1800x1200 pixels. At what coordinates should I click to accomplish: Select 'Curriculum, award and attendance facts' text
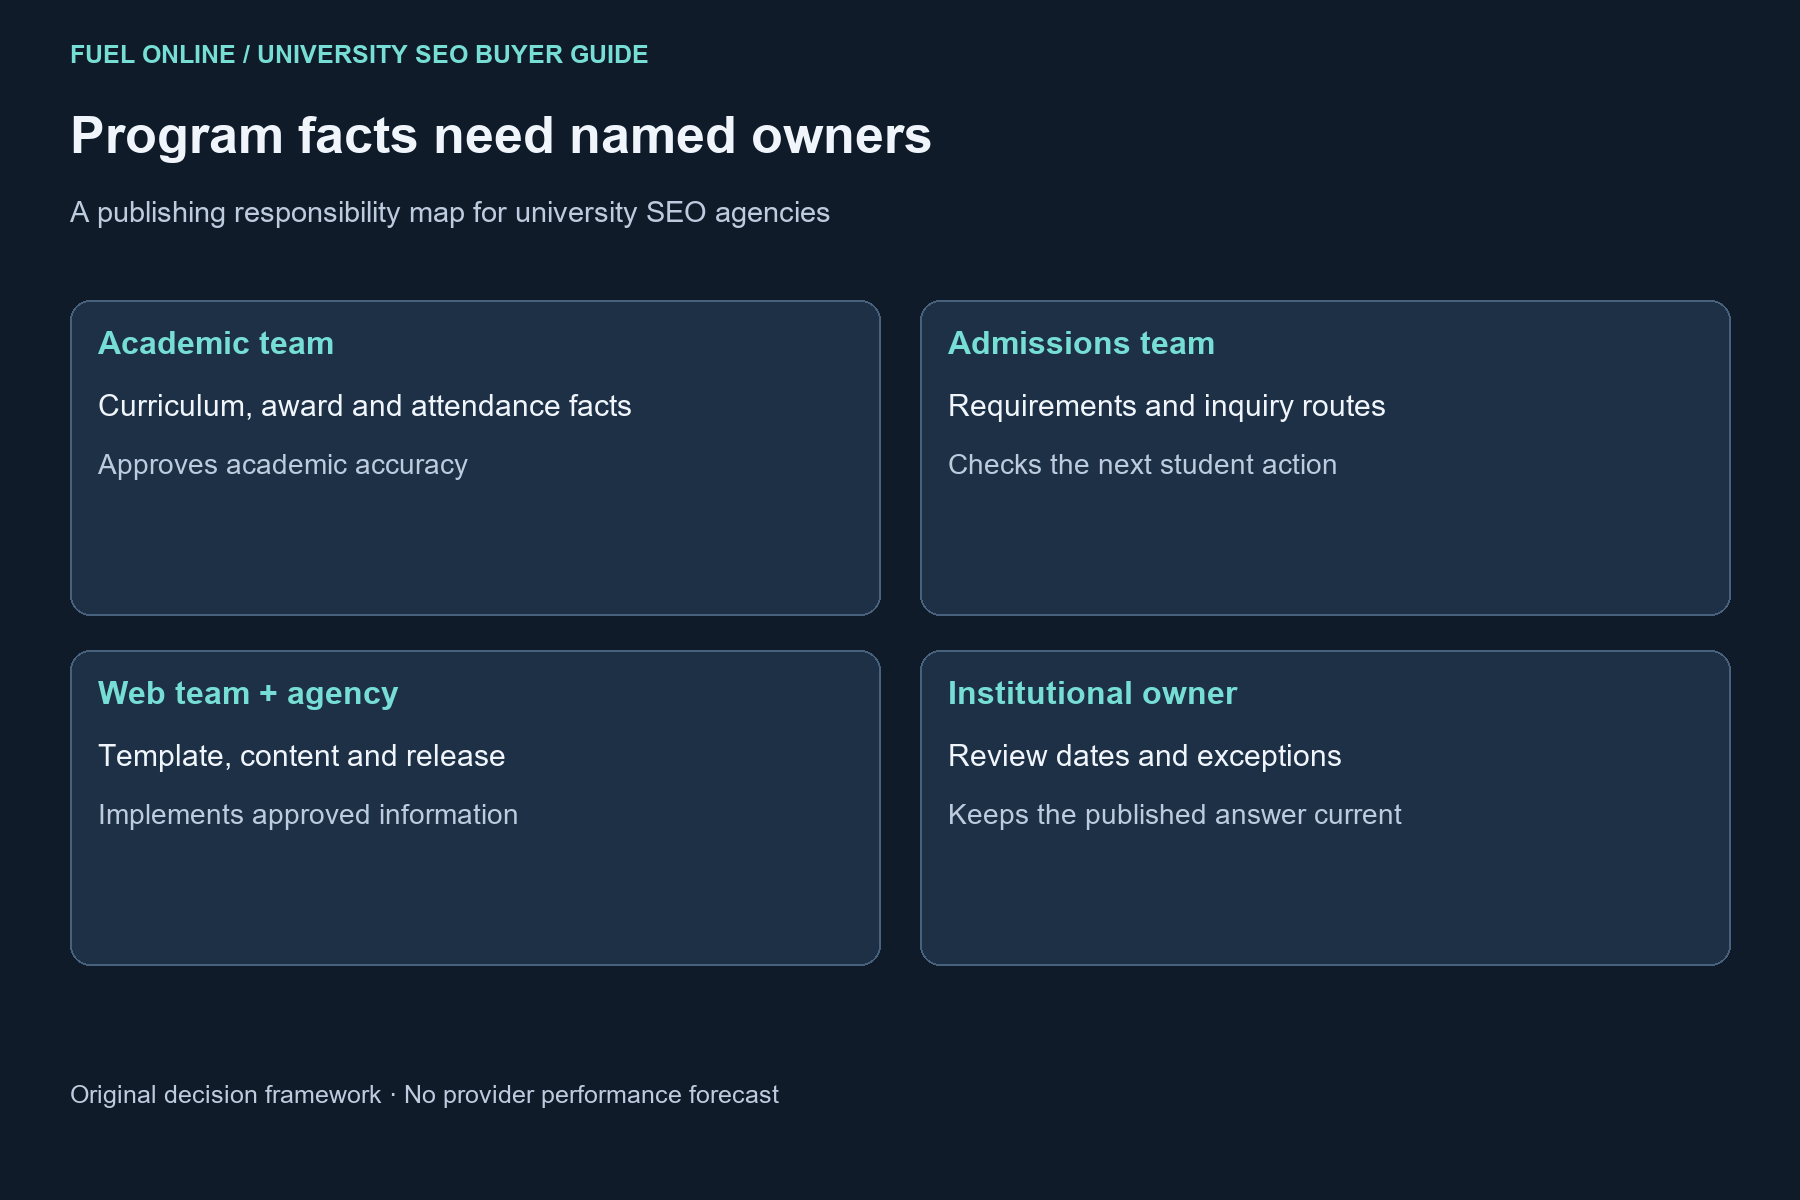(x=365, y=406)
